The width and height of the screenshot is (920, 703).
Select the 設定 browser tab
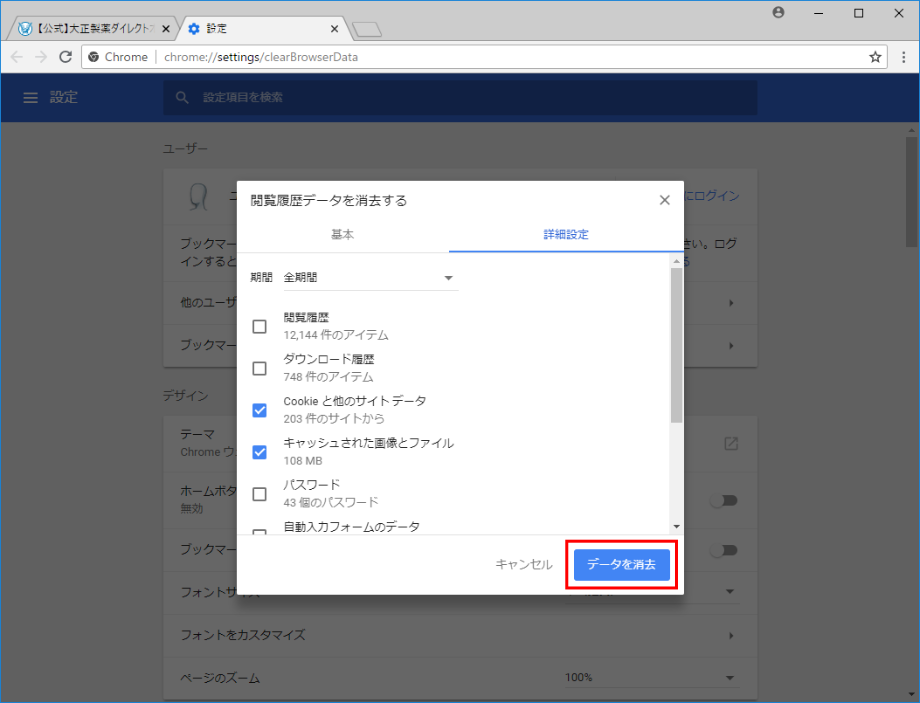[264, 29]
